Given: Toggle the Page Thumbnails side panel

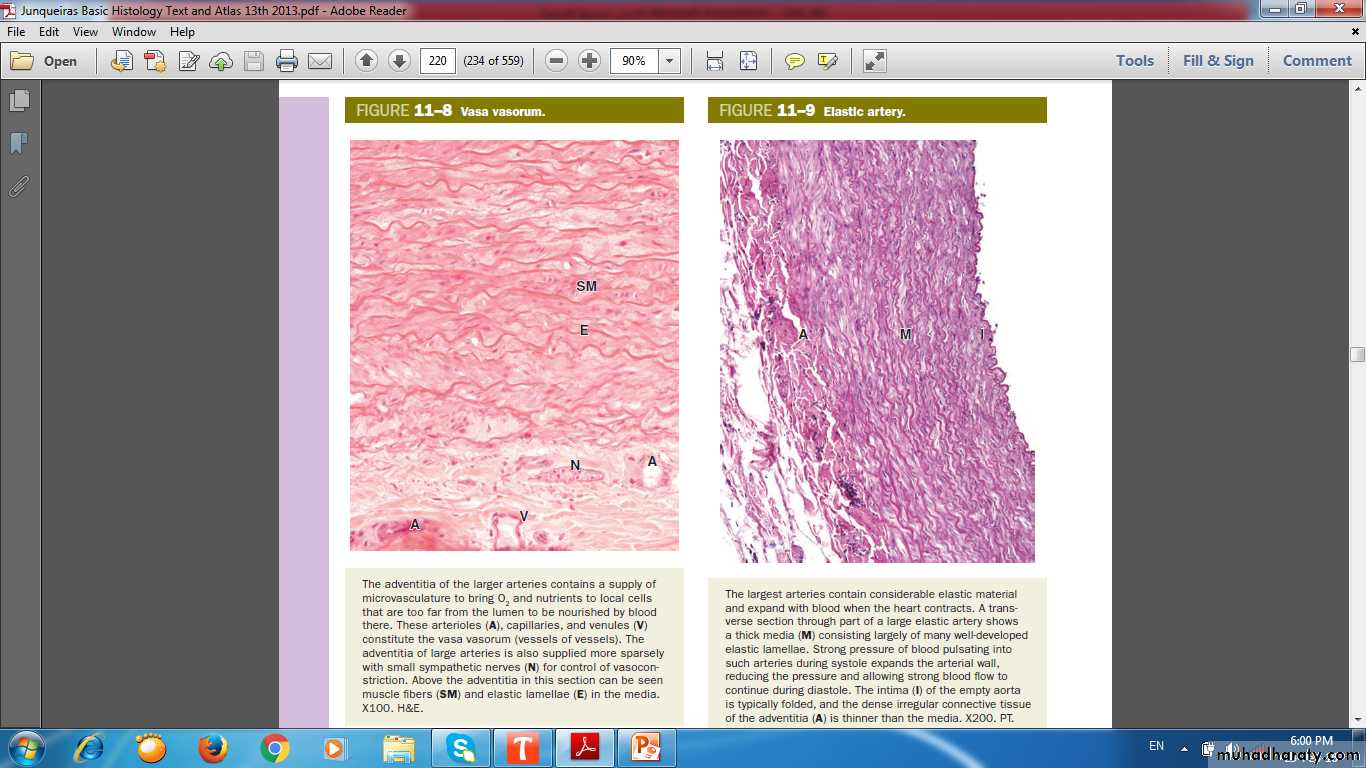Looking at the screenshot, I should (x=19, y=101).
